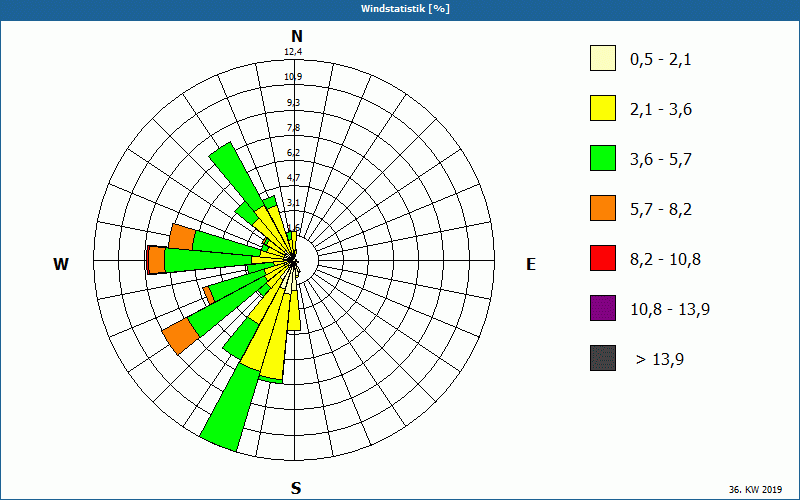Click the E compass label

tap(531, 264)
